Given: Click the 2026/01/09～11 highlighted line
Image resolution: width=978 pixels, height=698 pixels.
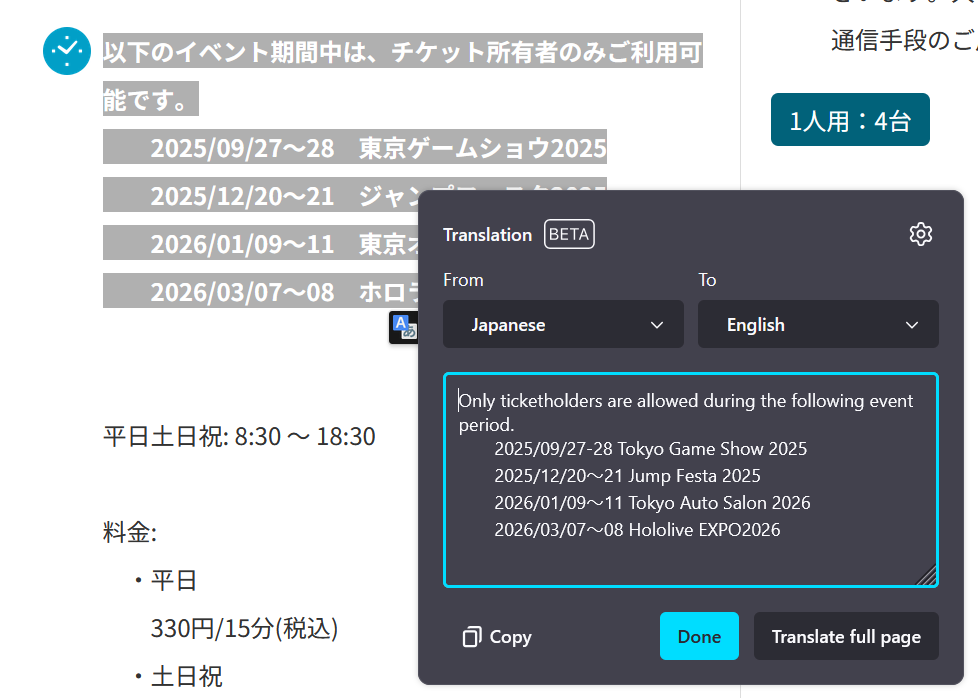Looking at the screenshot, I should 262,243.
